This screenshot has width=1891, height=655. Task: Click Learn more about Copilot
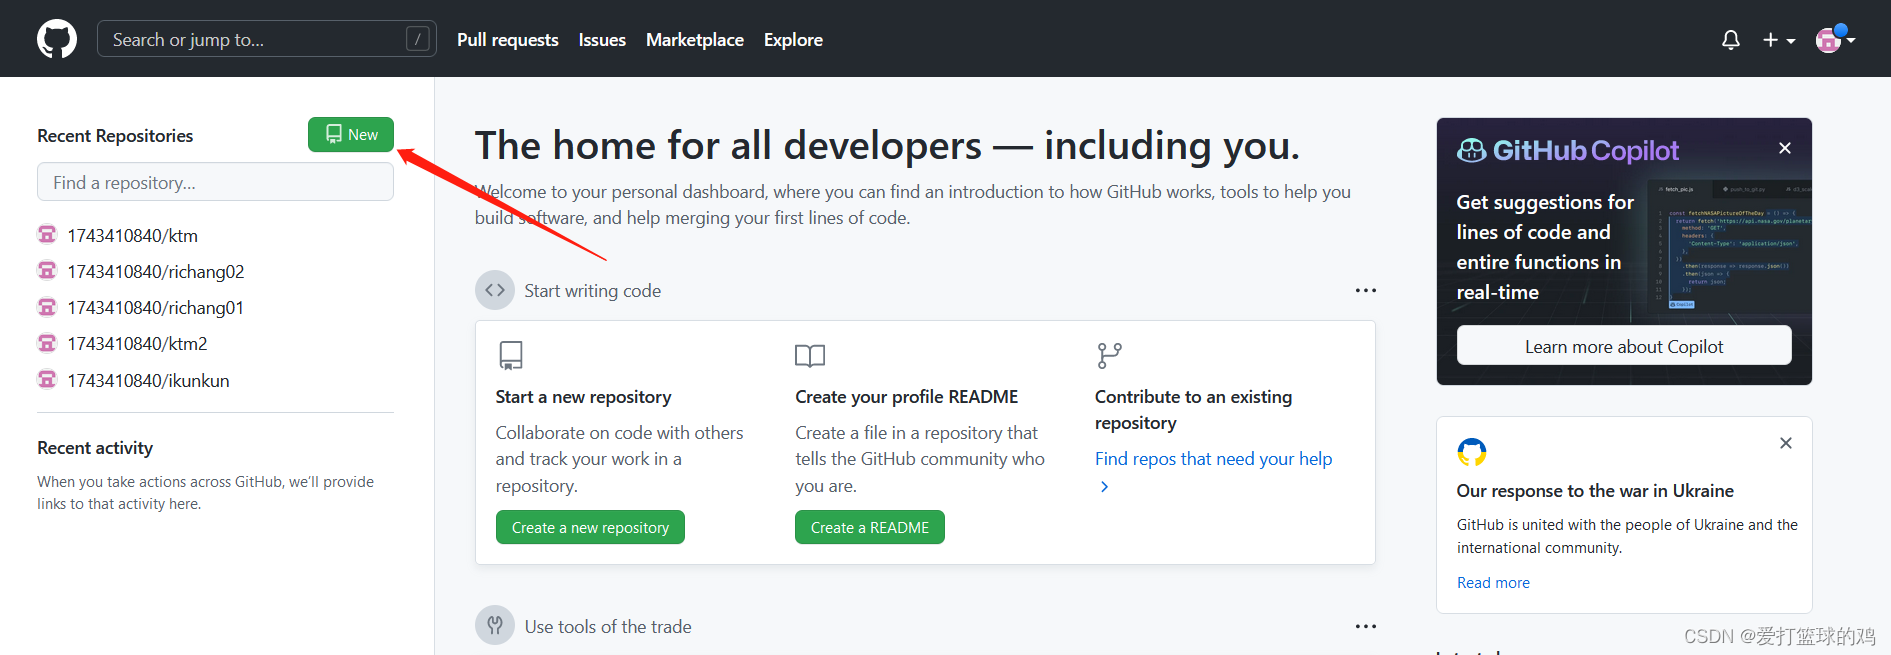(x=1624, y=346)
